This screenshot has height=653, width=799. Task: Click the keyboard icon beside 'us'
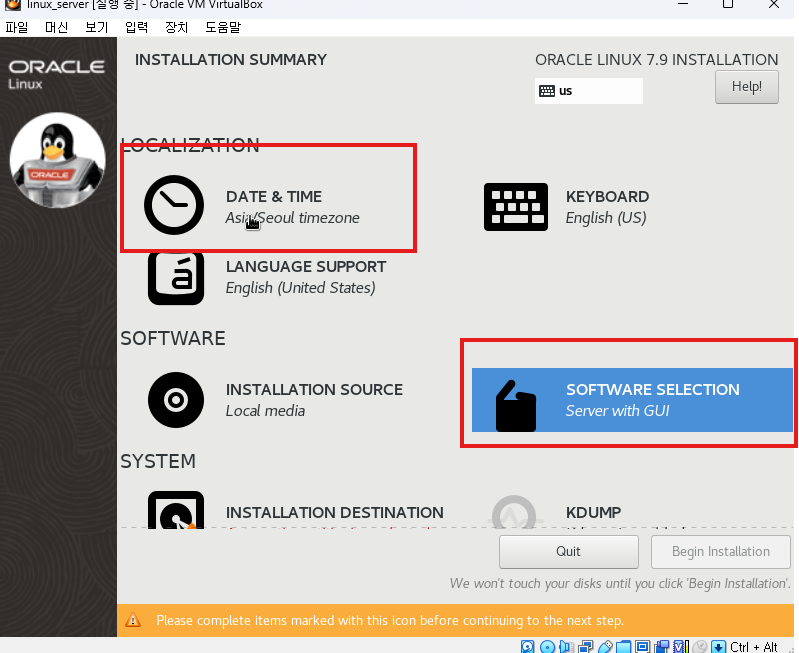tap(547, 91)
